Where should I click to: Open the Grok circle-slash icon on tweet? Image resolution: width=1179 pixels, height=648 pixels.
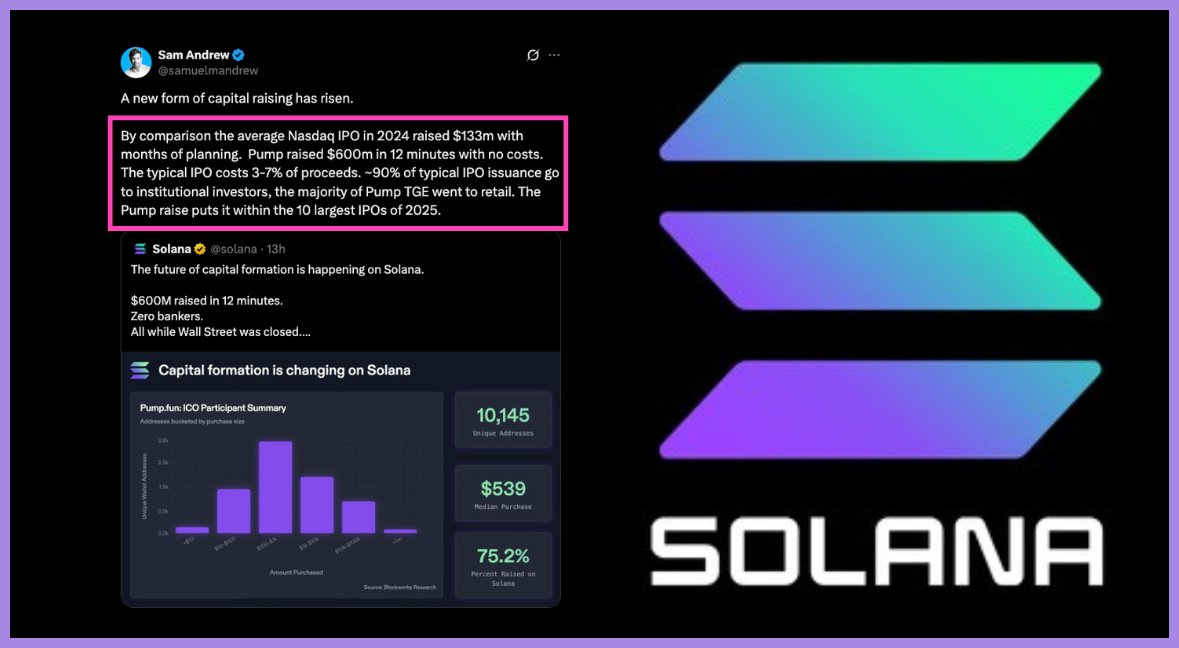532,55
